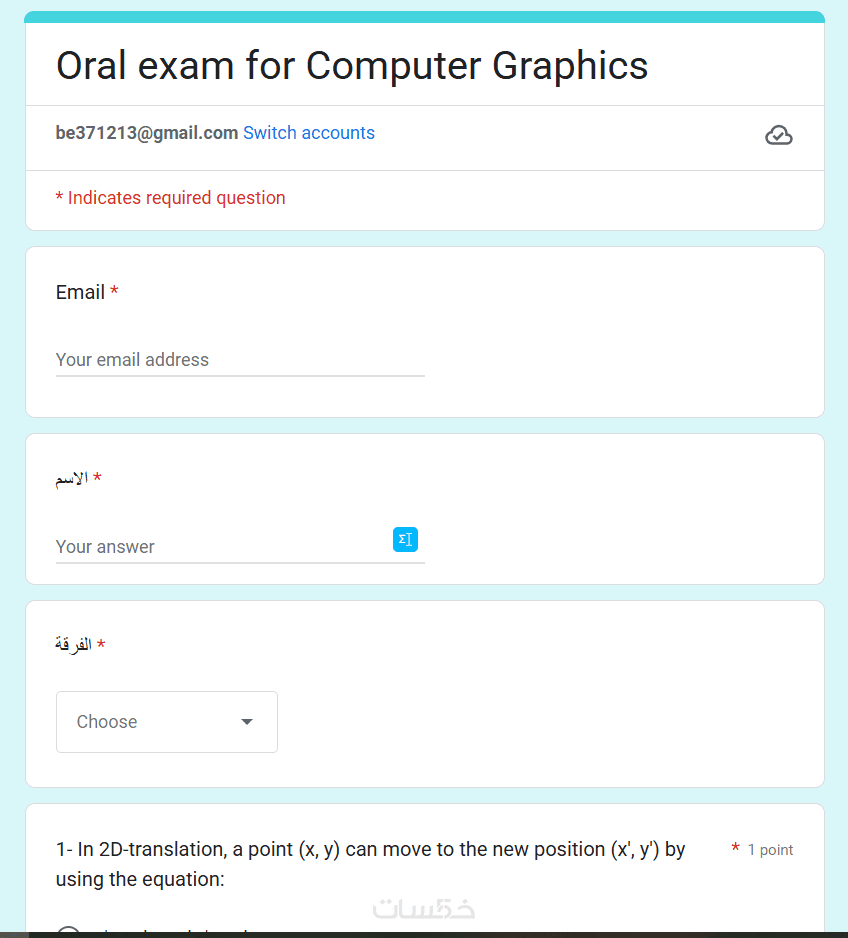The height and width of the screenshot is (938, 848).
Task: Click the arrow in the Choose dropdown
Action: pos(247,722)
